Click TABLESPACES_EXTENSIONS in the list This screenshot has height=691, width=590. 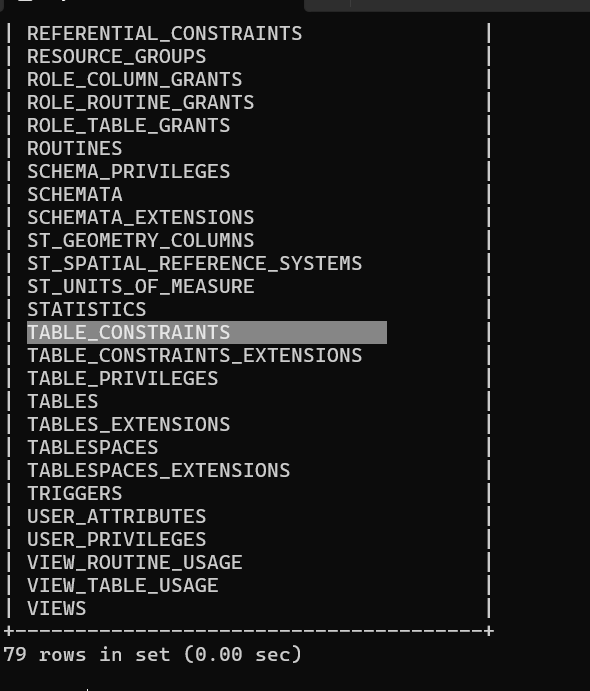click(x=159, y=470)
